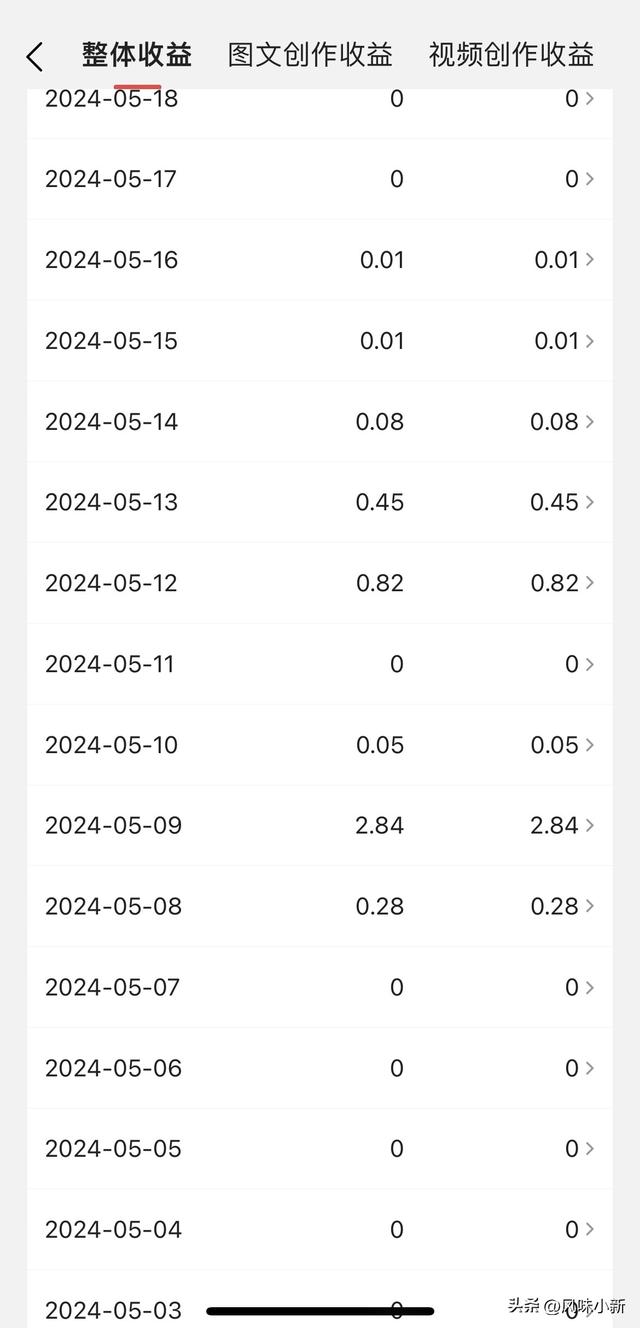Open the 2024-05-06 date entry

(320, 1068)
